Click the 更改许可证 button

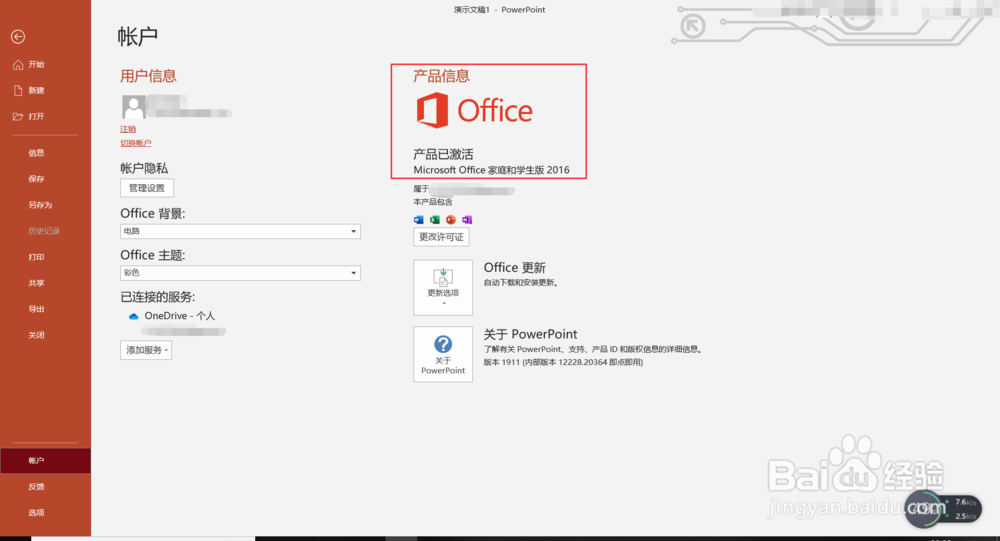441,237
